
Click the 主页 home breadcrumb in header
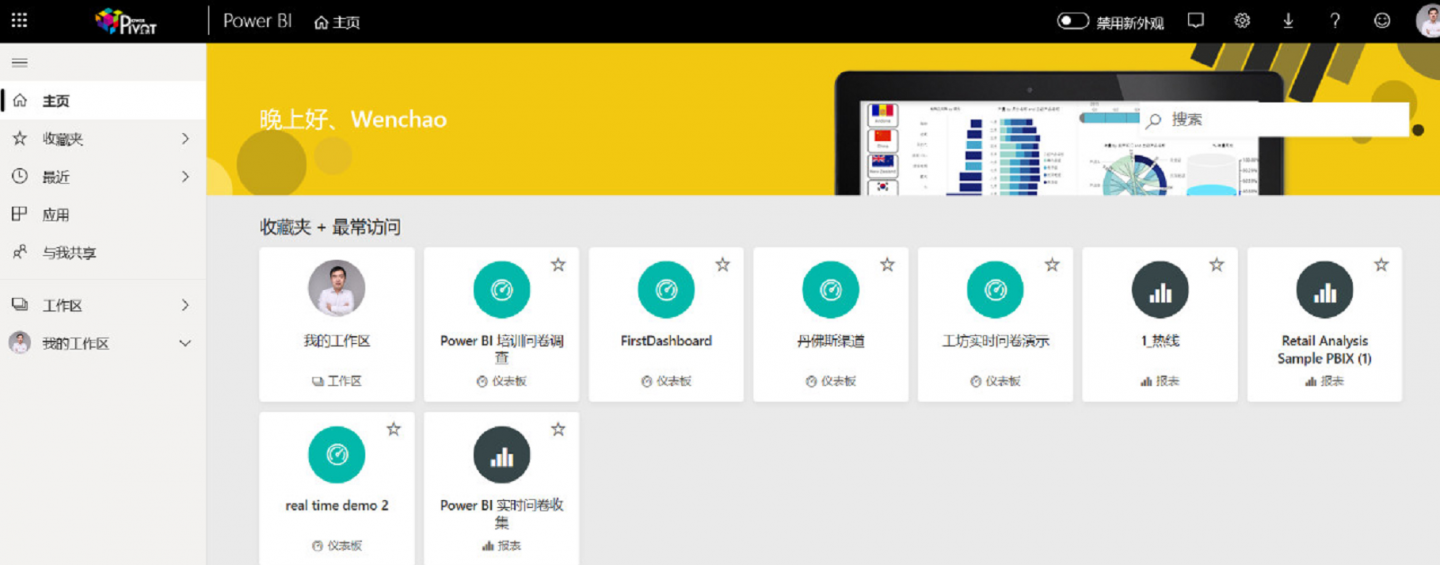[x=337, y=22]
